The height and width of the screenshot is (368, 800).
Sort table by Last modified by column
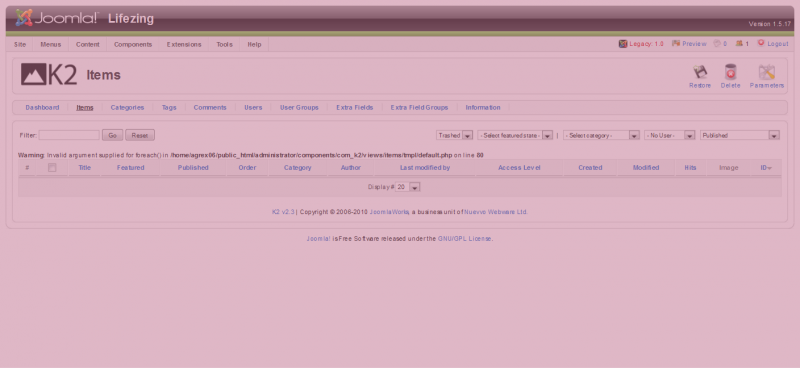[x=425, y=168]
